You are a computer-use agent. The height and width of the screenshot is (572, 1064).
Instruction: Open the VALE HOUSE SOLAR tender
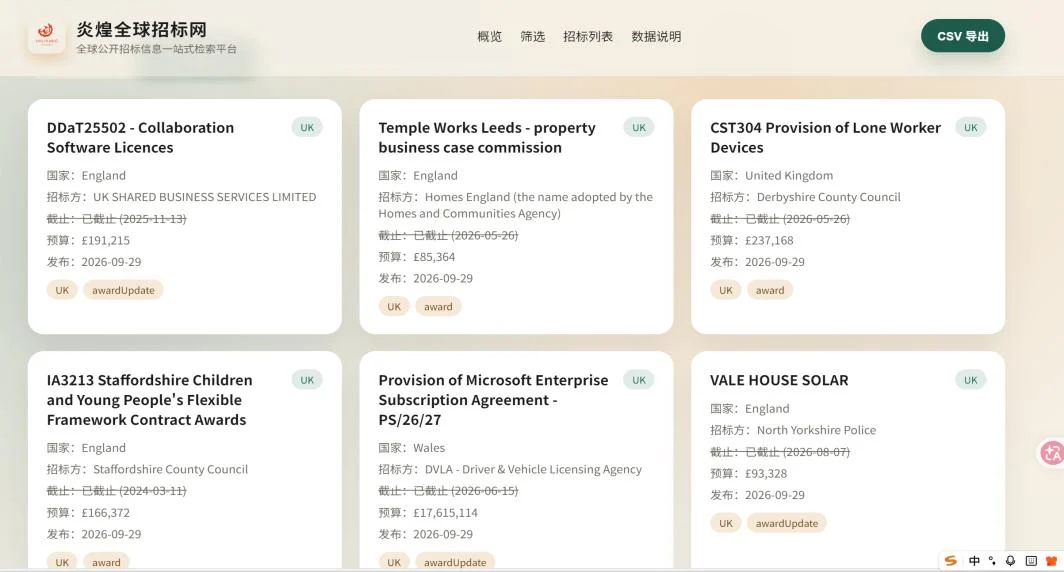(779, 380)
